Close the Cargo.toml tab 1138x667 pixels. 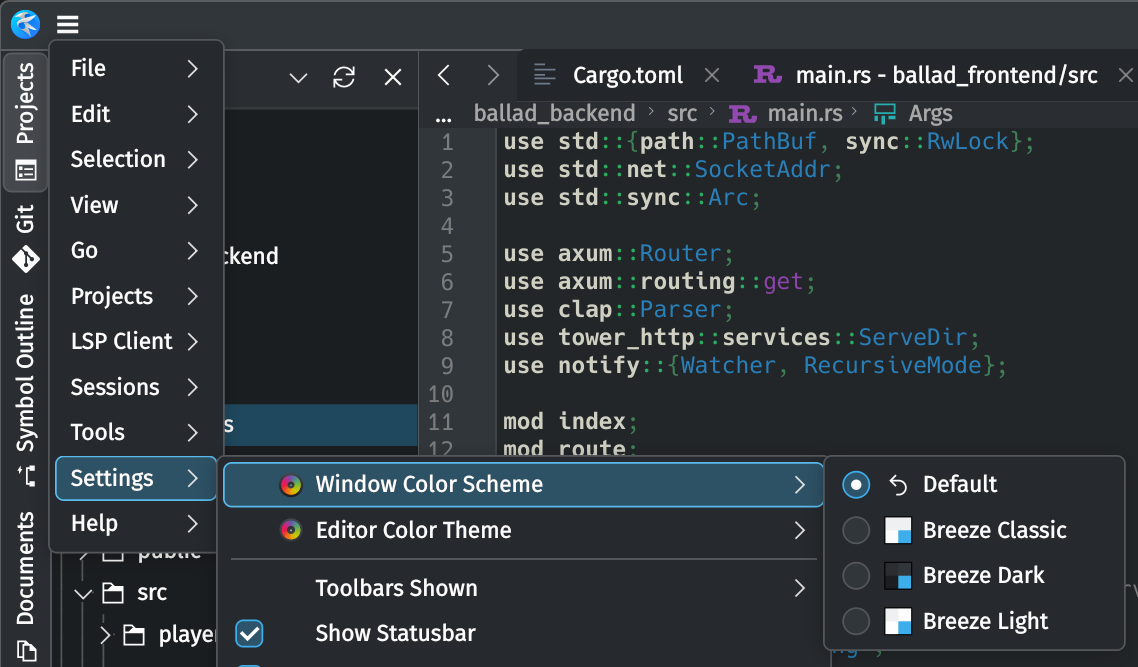pos(712,75)
